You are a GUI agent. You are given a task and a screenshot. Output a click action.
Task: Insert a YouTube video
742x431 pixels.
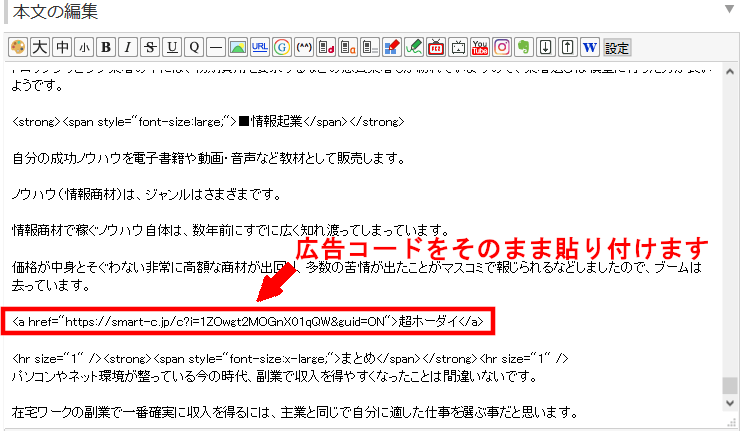pos(480,47)
